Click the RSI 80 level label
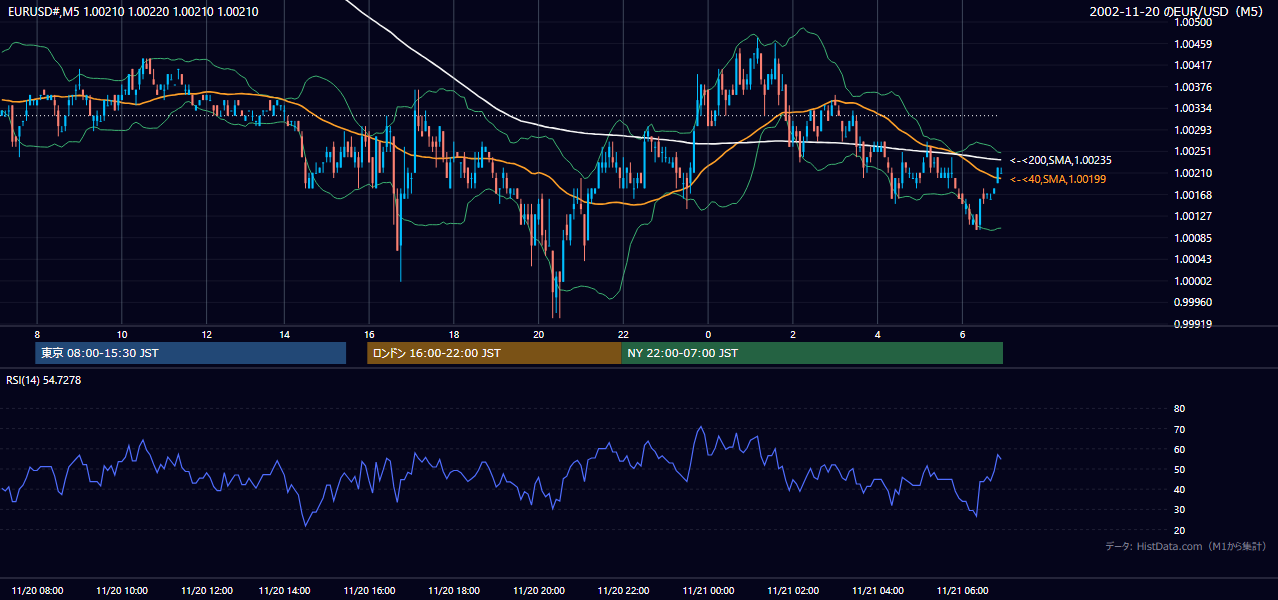The width and height of the screenshot is (1278, 600). (1179, 409)
